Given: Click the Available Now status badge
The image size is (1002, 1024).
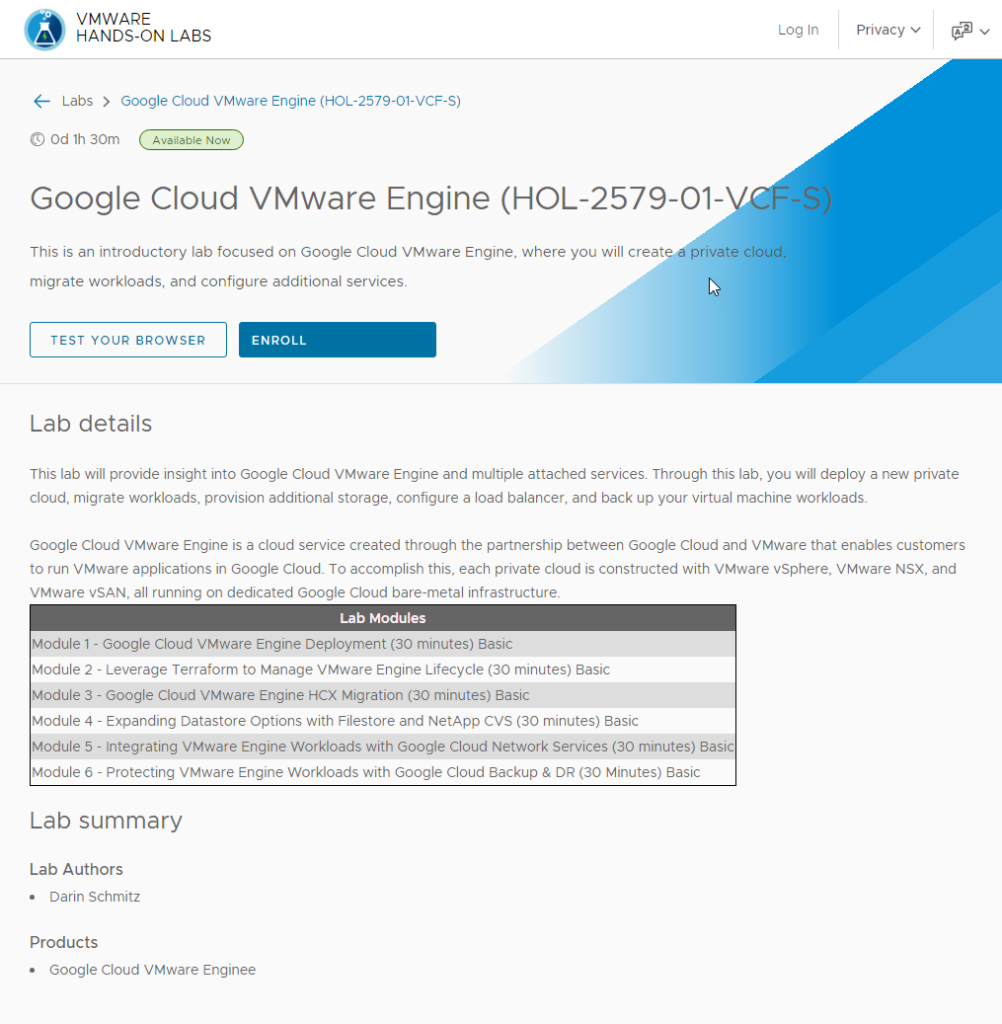Looking at the screenshot, I should (x=191, y=139).
